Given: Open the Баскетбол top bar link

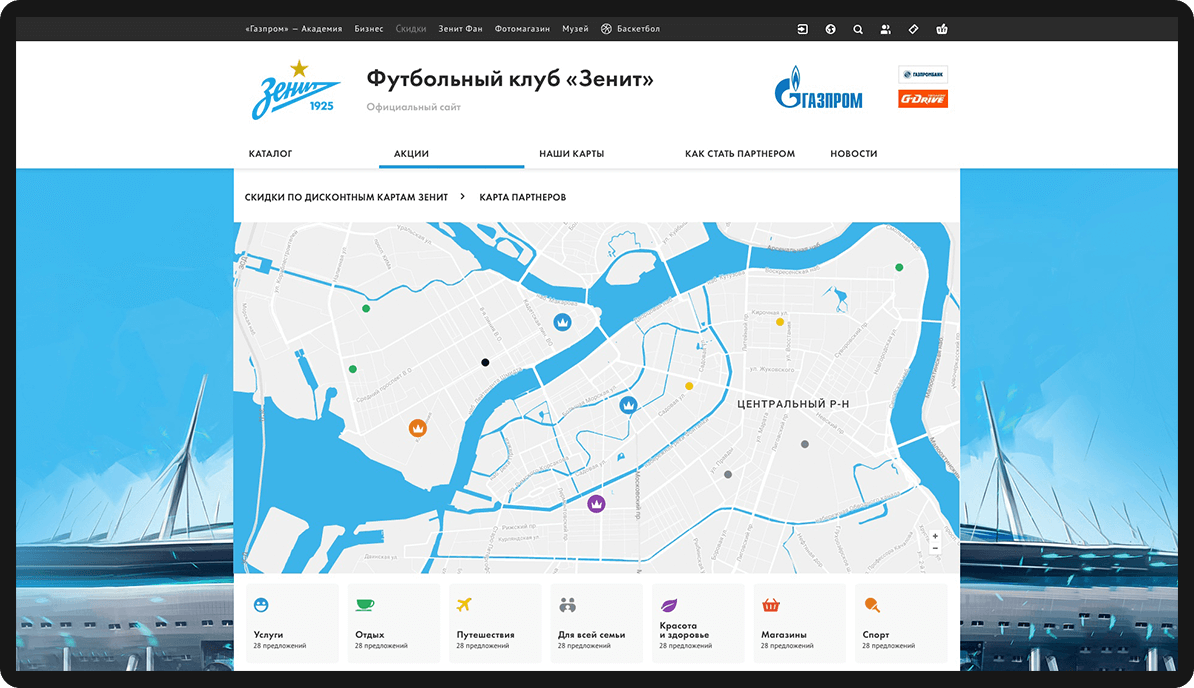Looking at the screenshot, I should click(631, 29).
